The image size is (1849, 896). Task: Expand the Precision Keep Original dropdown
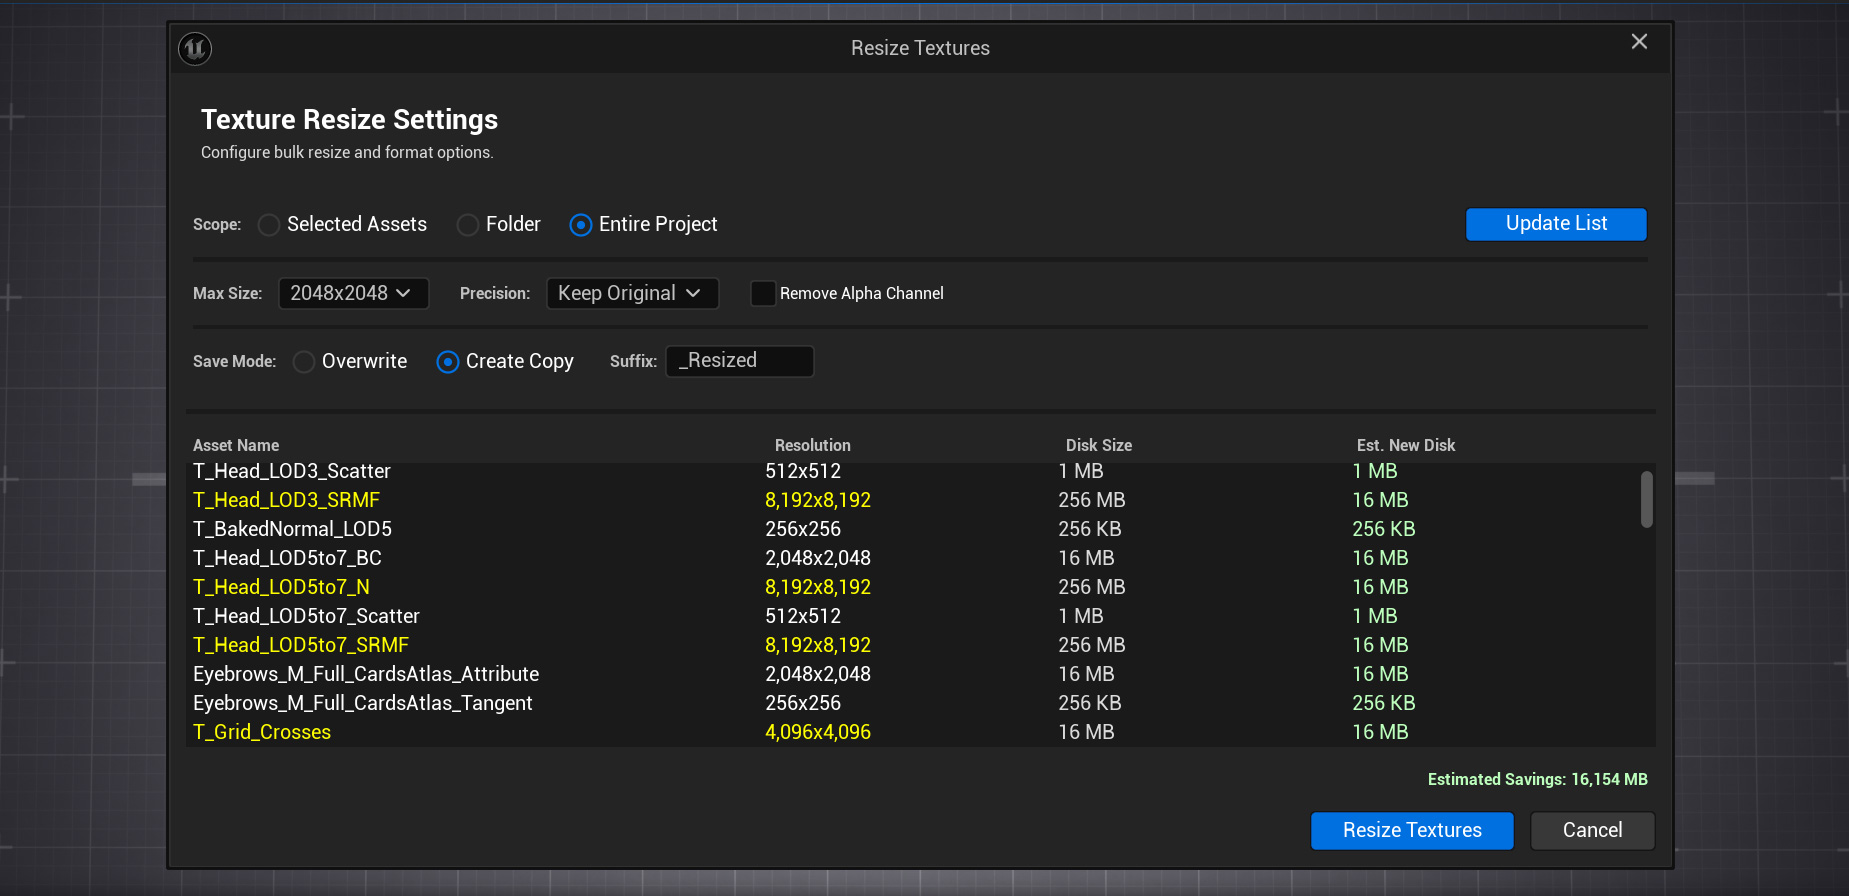632,293
